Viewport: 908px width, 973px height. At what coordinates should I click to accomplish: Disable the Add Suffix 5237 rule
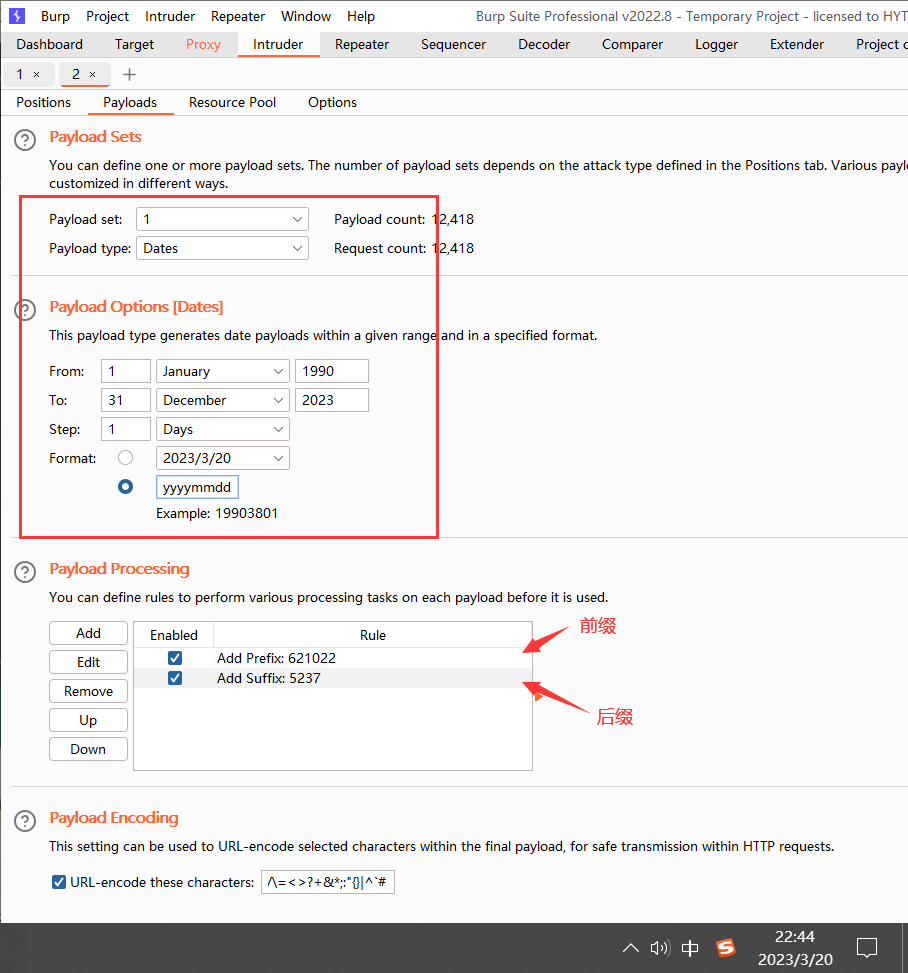(x=175, y=678)
